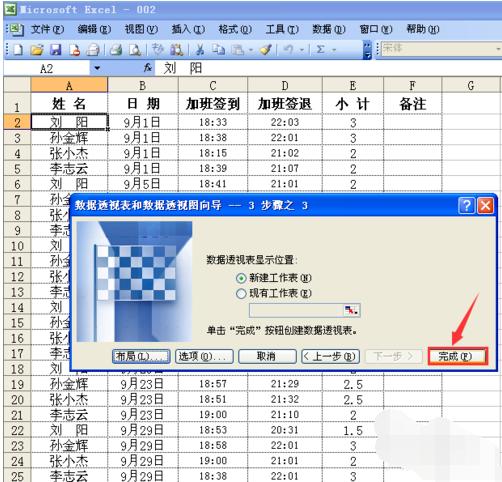This screenshot has height=482, width=502.
Task: Click the Permission icon in the toolbar
Action: [x=74, y=50]
